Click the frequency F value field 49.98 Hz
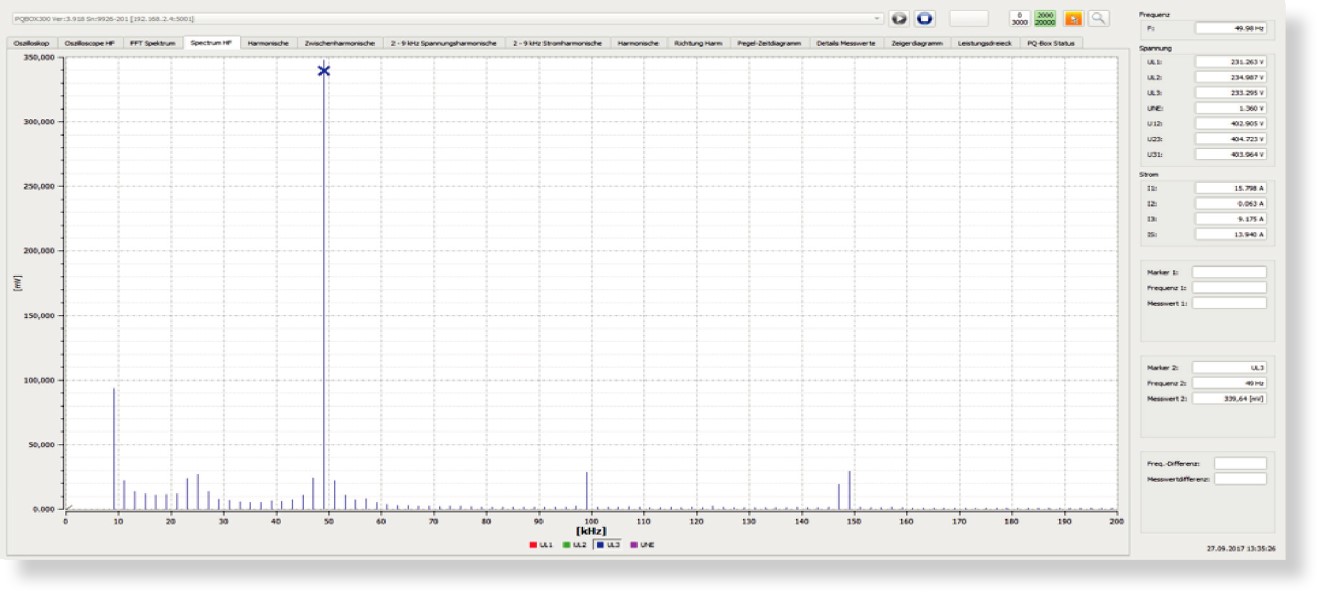 tap(1231, 28)
